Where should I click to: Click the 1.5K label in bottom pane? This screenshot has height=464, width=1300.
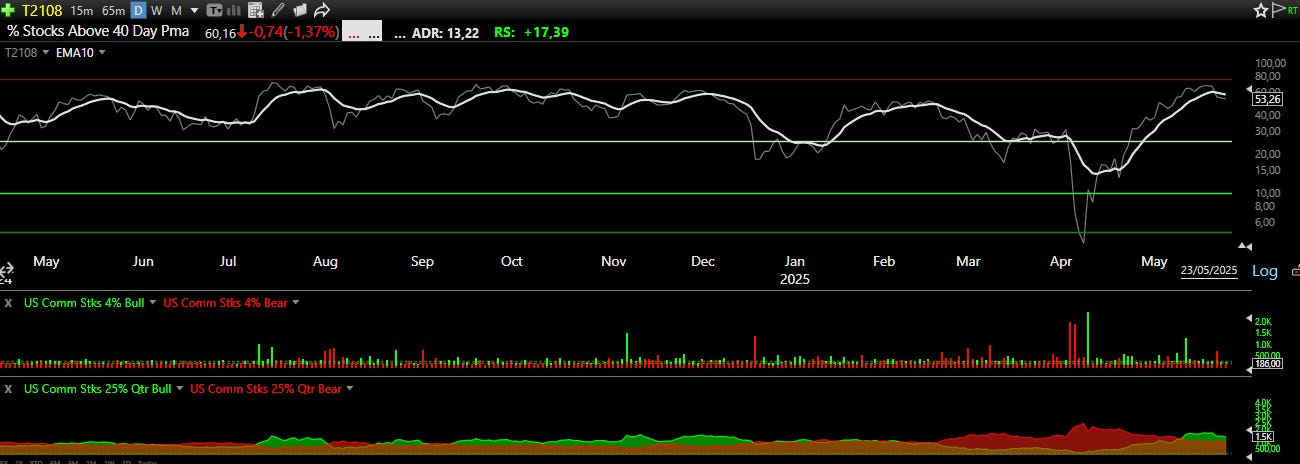[1264, 436]
